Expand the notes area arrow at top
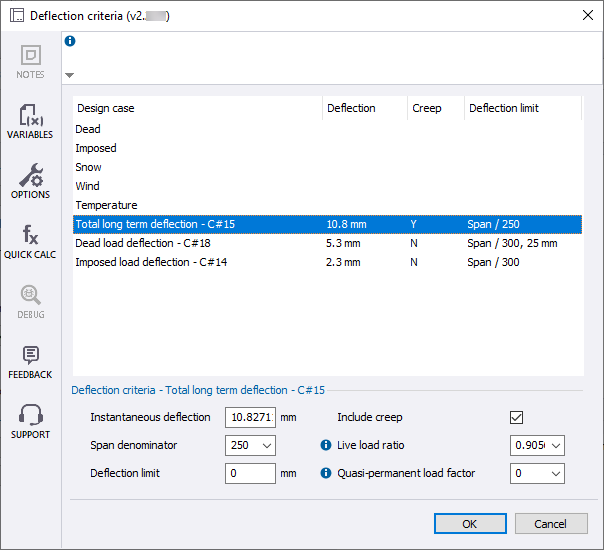This screenshot has width=604, height=550. 69,75
